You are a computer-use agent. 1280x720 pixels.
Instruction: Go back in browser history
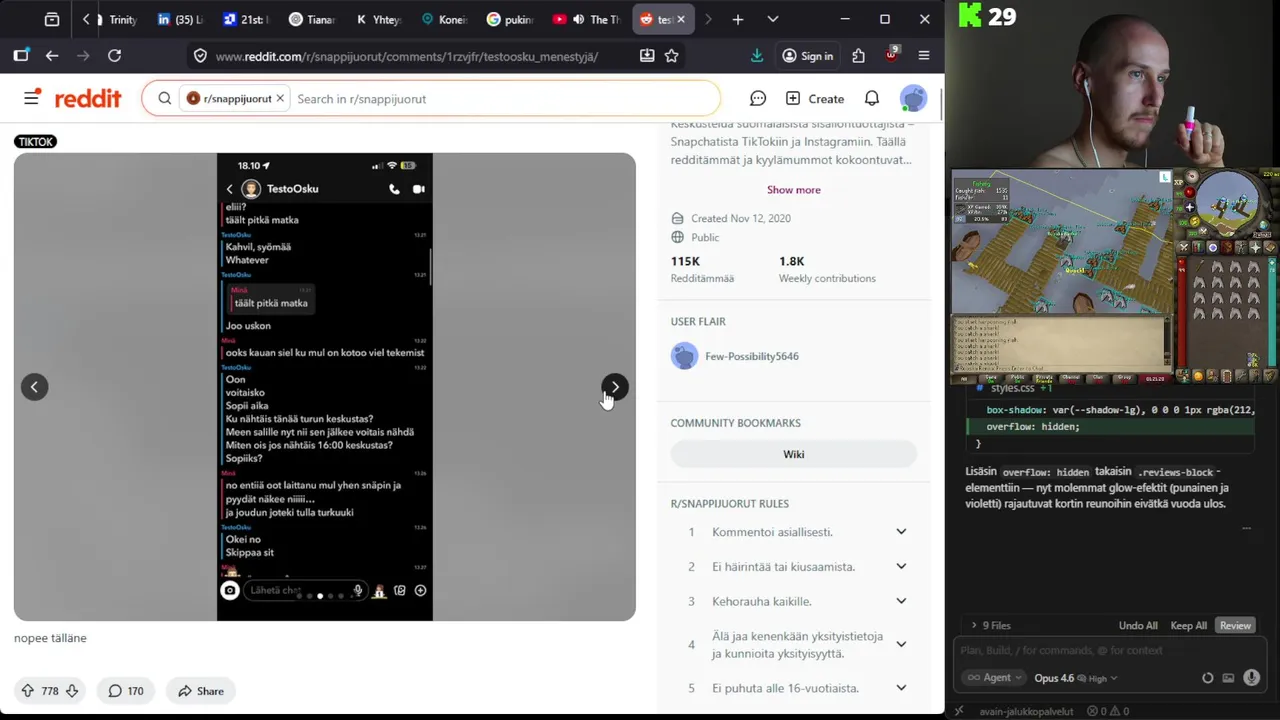coord(52,56)
